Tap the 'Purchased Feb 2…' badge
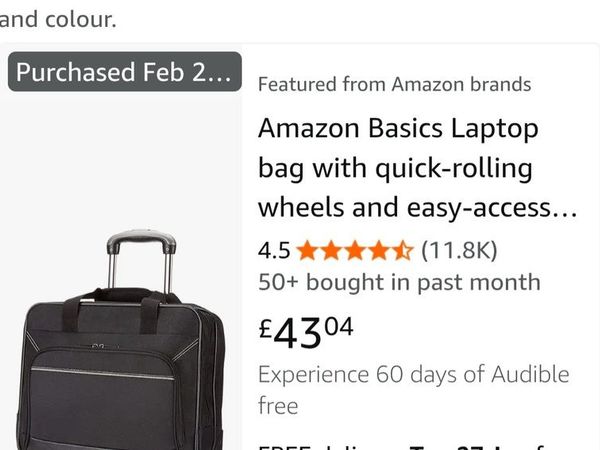600x450 pixels. (125, 72)
